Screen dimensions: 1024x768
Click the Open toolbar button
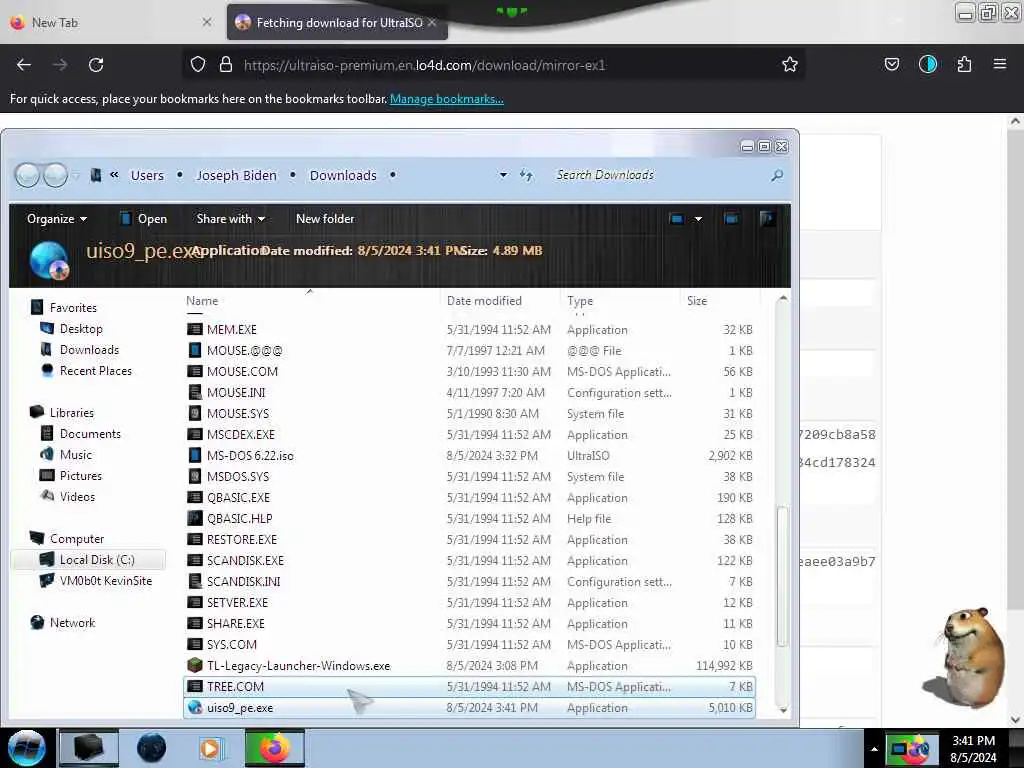tap(144, 219)
